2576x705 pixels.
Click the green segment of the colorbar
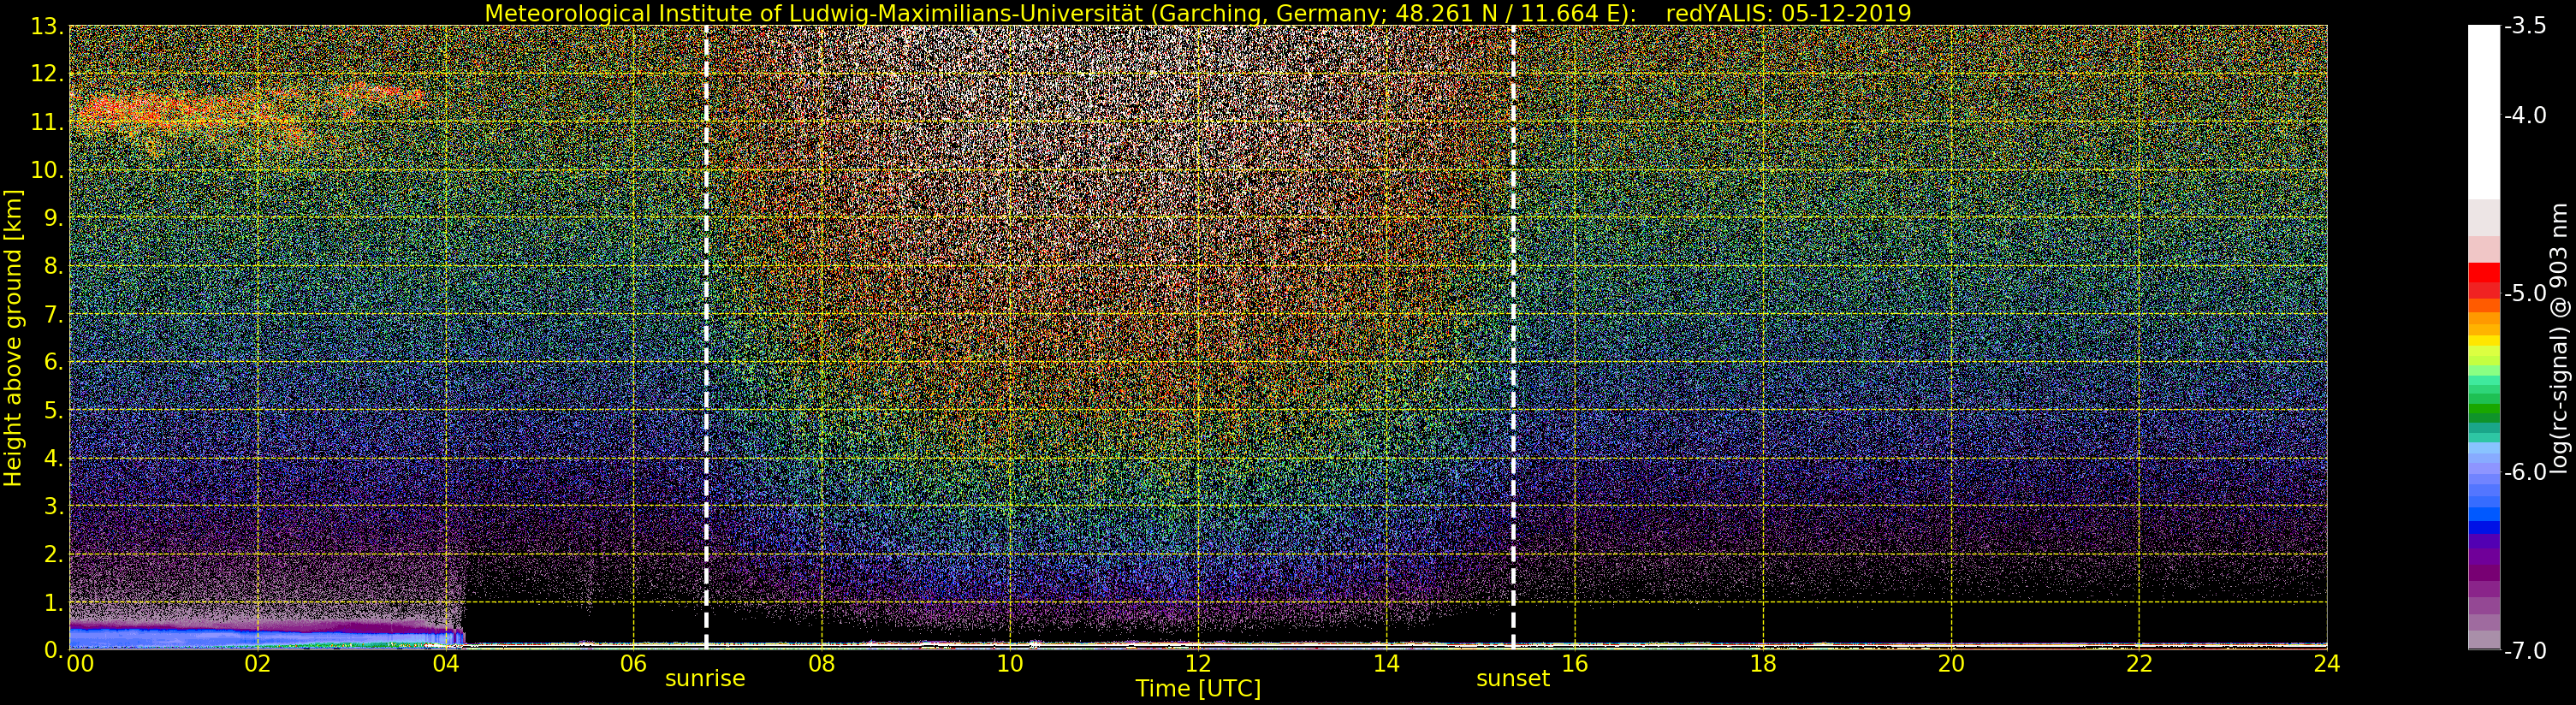[x=2484, y=410]
